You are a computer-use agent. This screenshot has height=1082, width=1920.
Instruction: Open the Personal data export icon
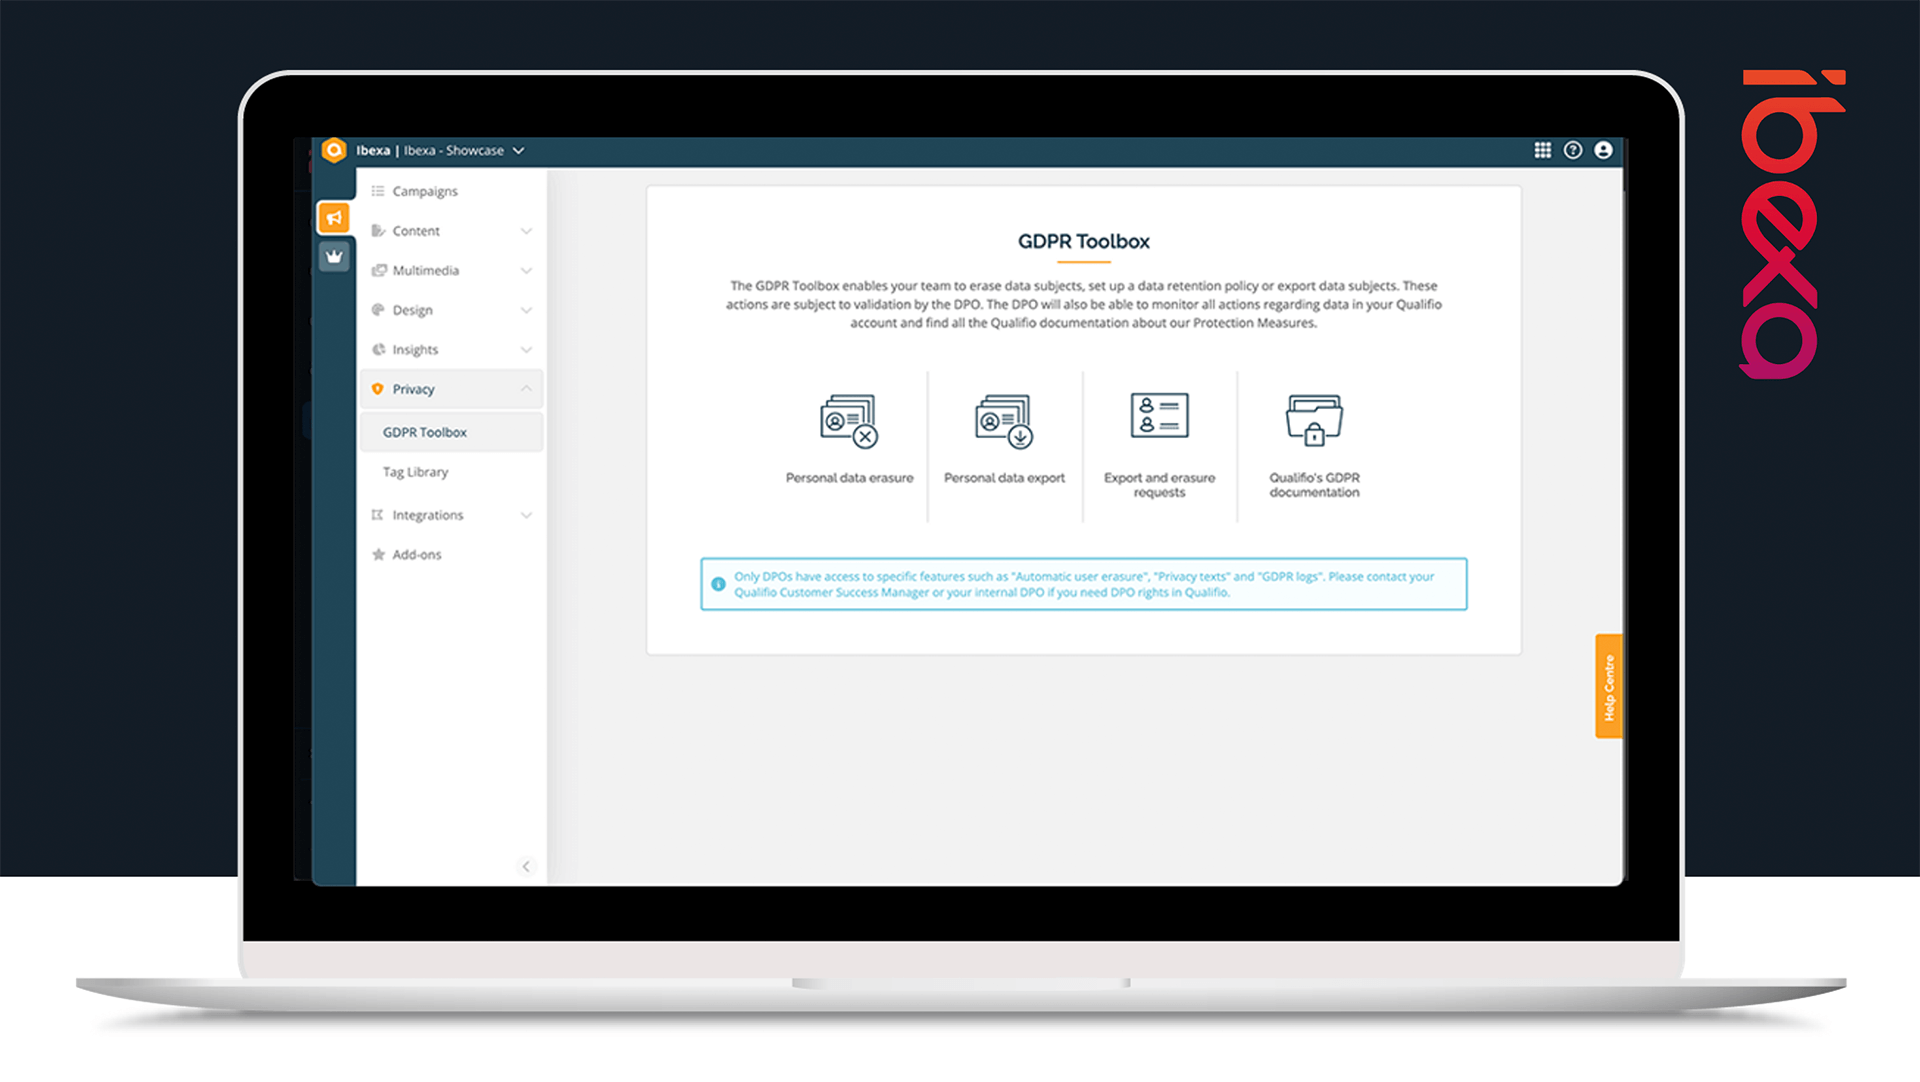tap(1003, 421)
